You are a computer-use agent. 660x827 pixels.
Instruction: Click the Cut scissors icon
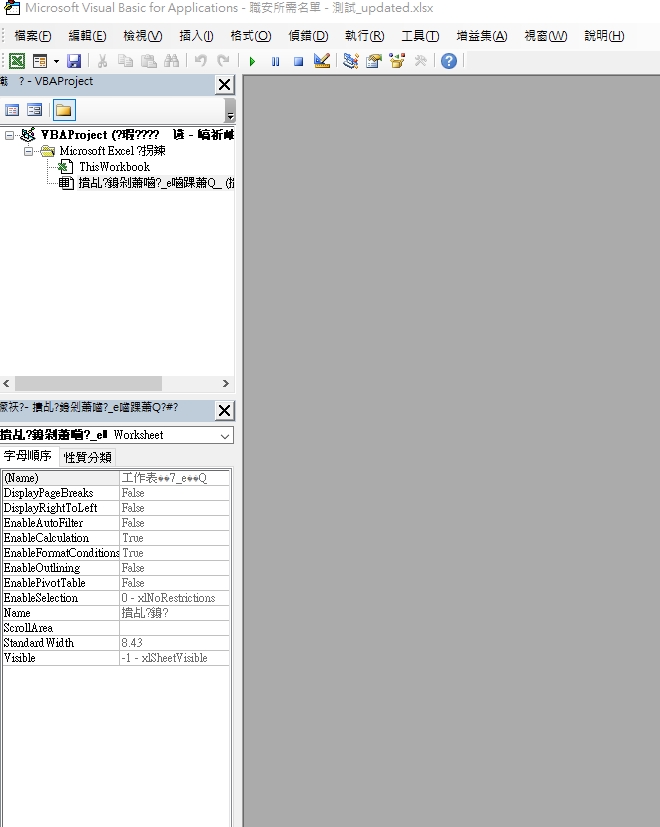tap(102, 61)
